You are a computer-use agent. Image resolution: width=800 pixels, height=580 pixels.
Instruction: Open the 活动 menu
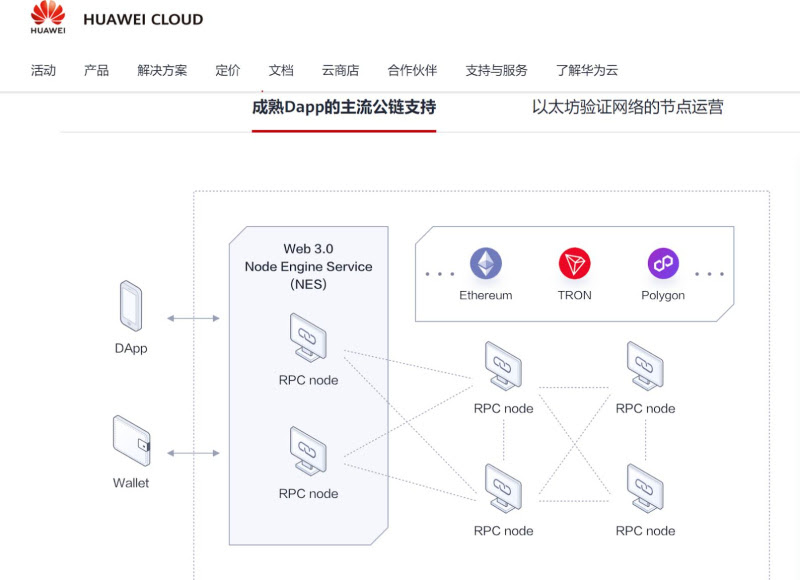pos(43,70)
